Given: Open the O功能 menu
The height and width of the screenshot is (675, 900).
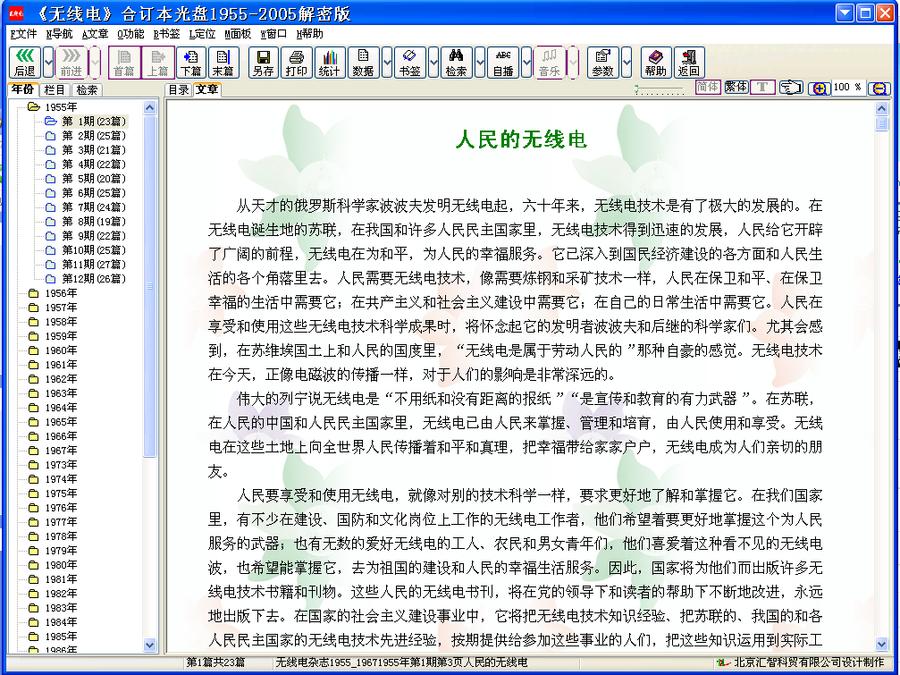Looking at the screenshot, I should [131, 34].
